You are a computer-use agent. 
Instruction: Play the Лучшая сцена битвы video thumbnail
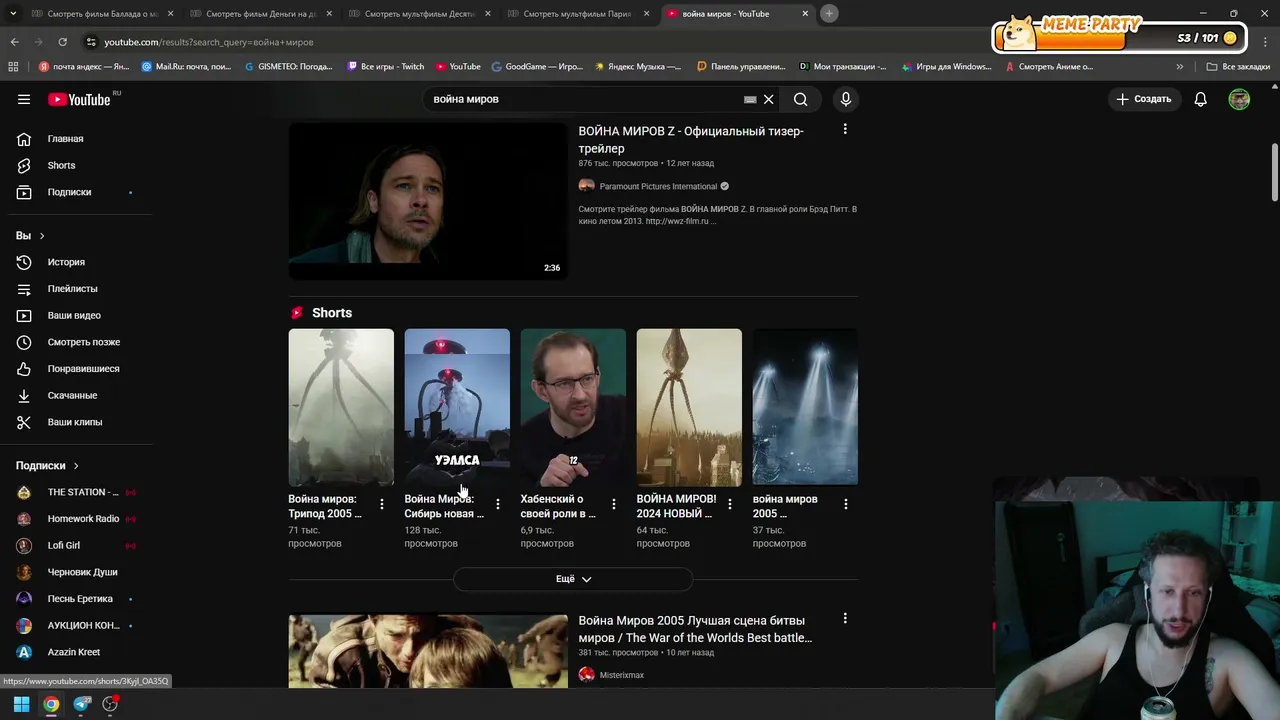[x=428, y=651]
